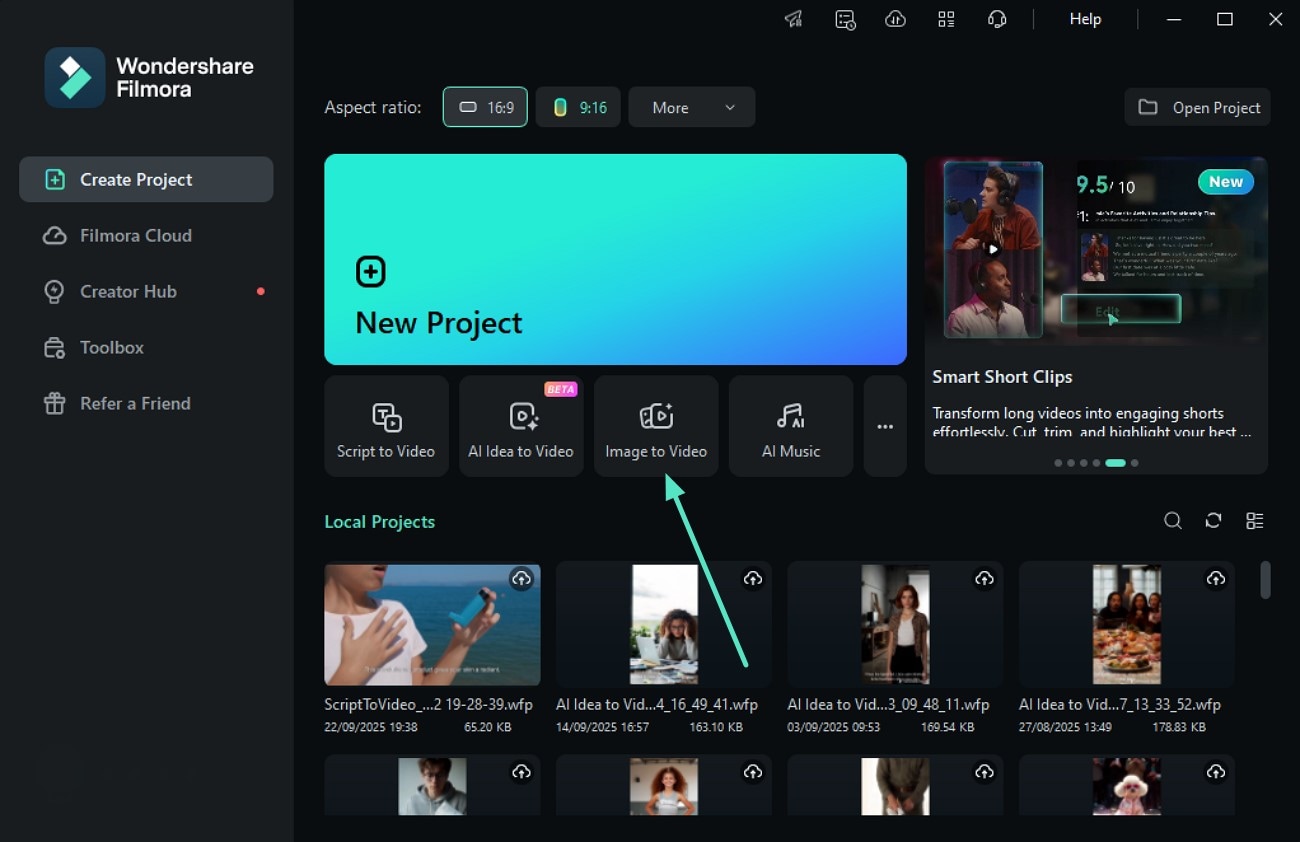Screen dimensions: 1300x842
Task: Click file name AI Idea to Vid...7_13_33_52.wfp
Action: click(1120, 705)
